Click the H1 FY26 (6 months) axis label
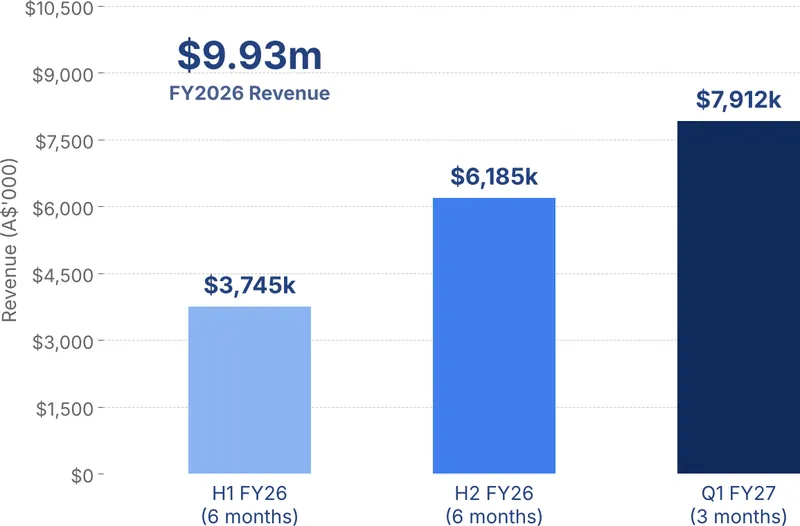The width and height of the screenshot is (800, 526). pyautogui.click(x=249, y=505)
